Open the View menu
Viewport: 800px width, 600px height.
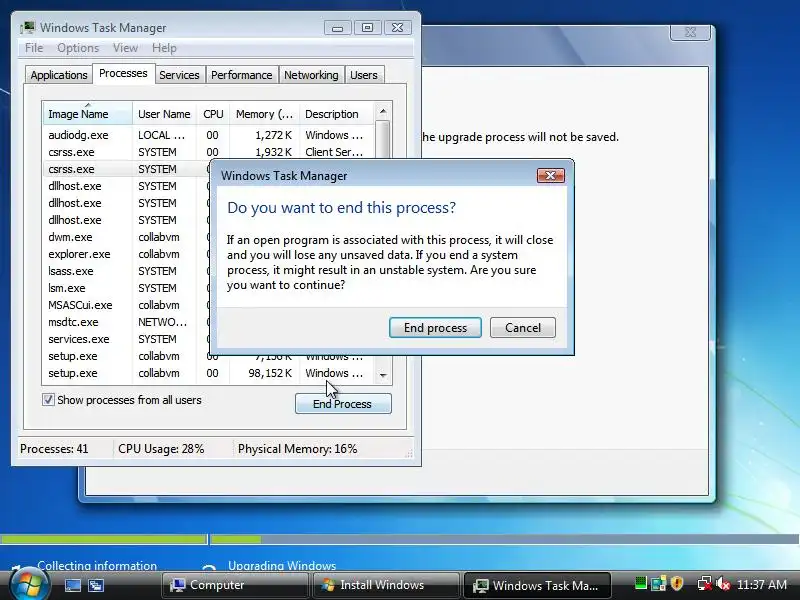[126, 48]
